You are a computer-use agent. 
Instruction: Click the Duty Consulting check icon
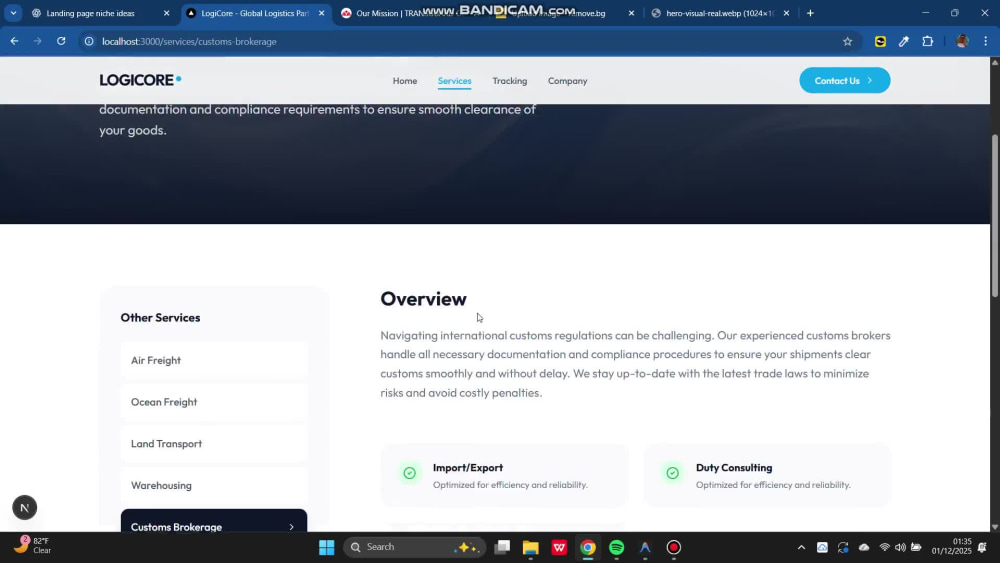pos(672,473)
